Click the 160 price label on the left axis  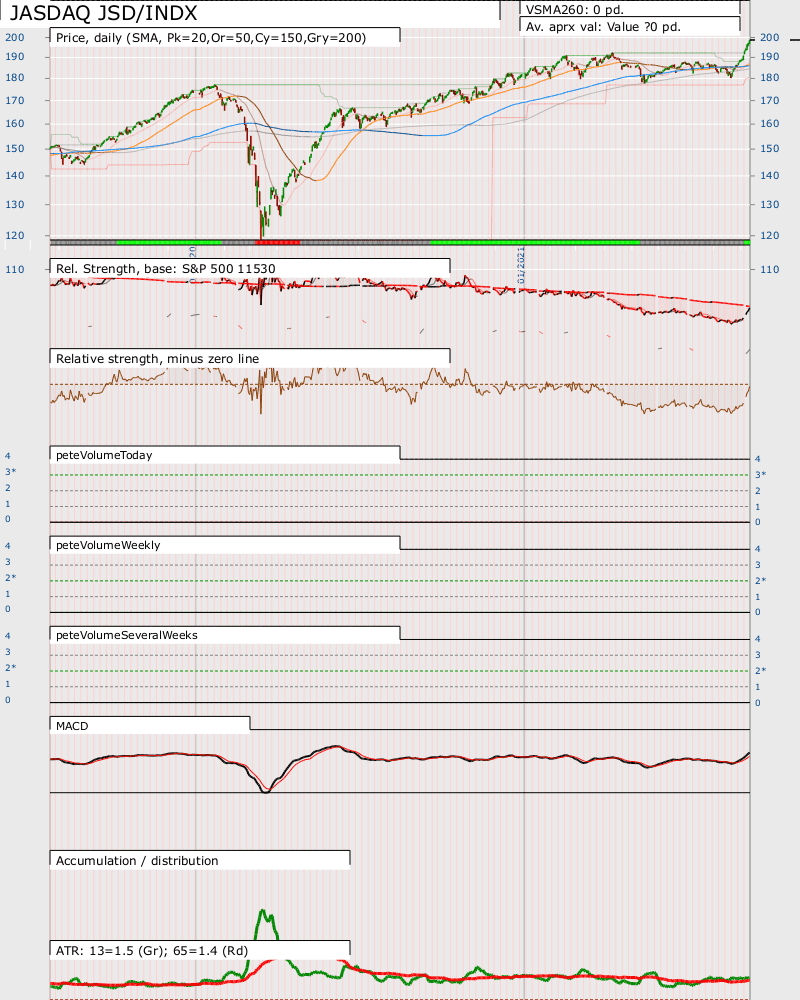click(x=15, y=123)
